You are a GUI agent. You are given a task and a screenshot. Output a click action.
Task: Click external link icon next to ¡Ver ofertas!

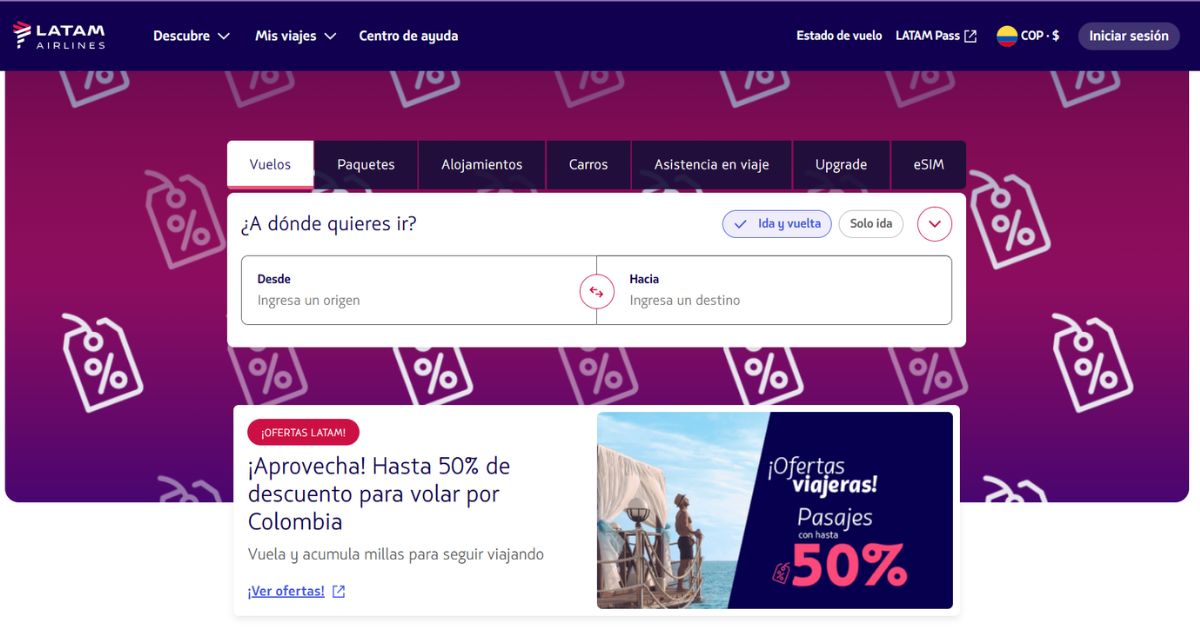(339, 591)
